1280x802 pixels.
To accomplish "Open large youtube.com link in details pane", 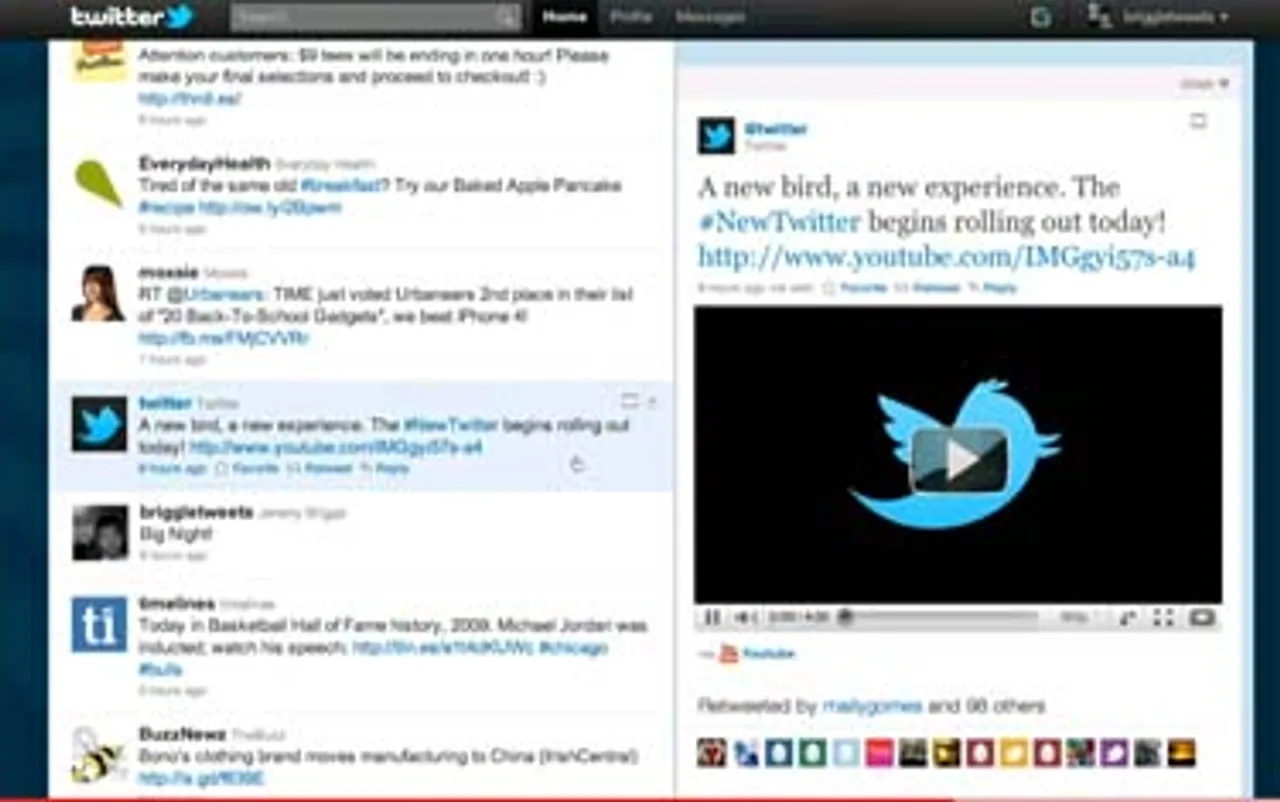I will (x=946, y=257).
